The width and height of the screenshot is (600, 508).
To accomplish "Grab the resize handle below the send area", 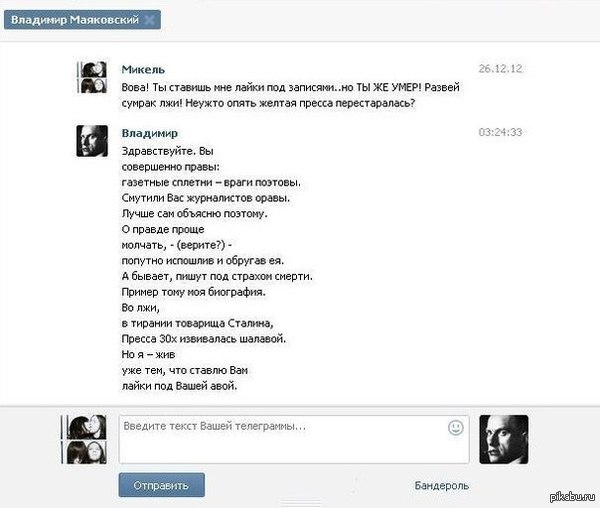I will tap(300, 503).
